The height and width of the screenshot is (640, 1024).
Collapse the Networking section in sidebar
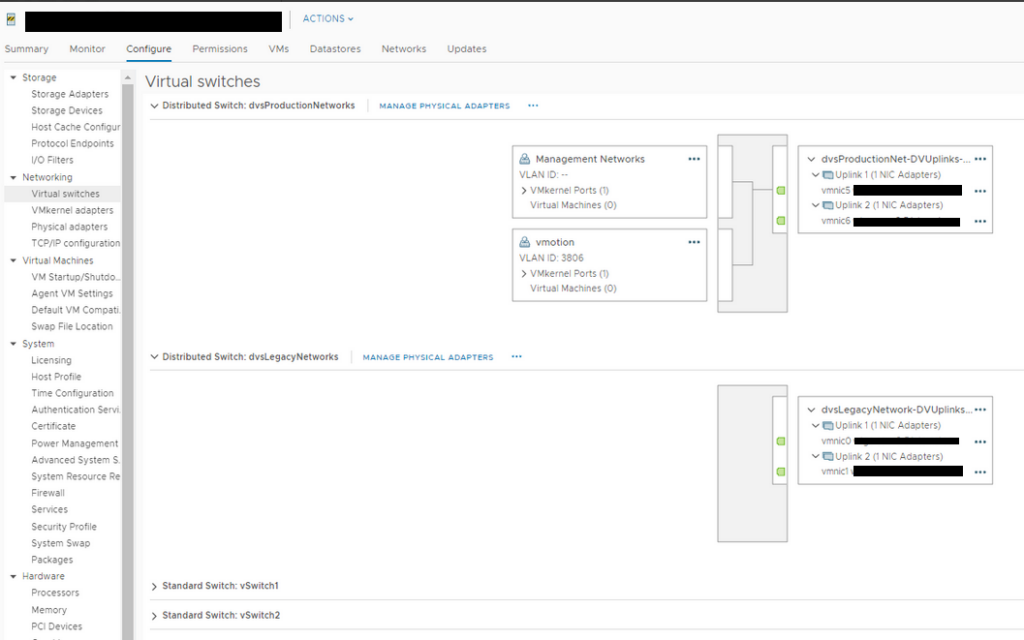point(13,177)
